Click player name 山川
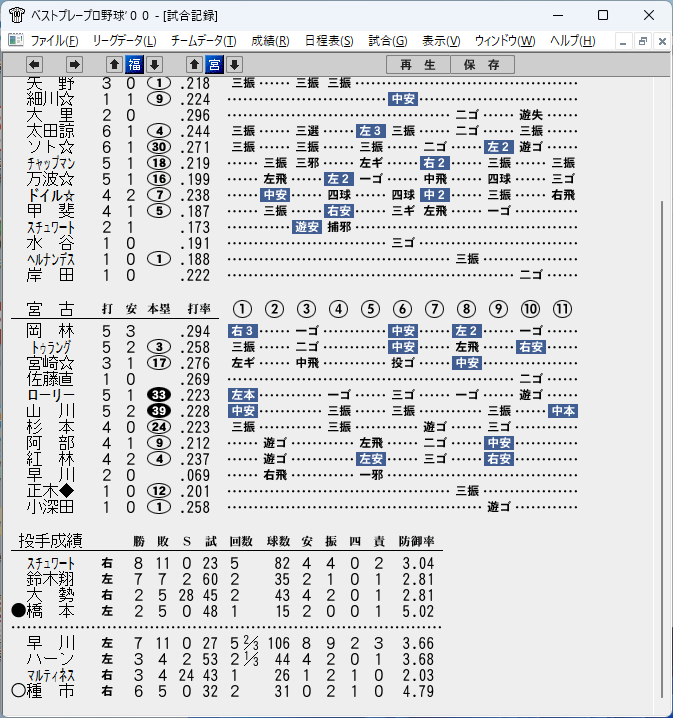 [50, 411]
